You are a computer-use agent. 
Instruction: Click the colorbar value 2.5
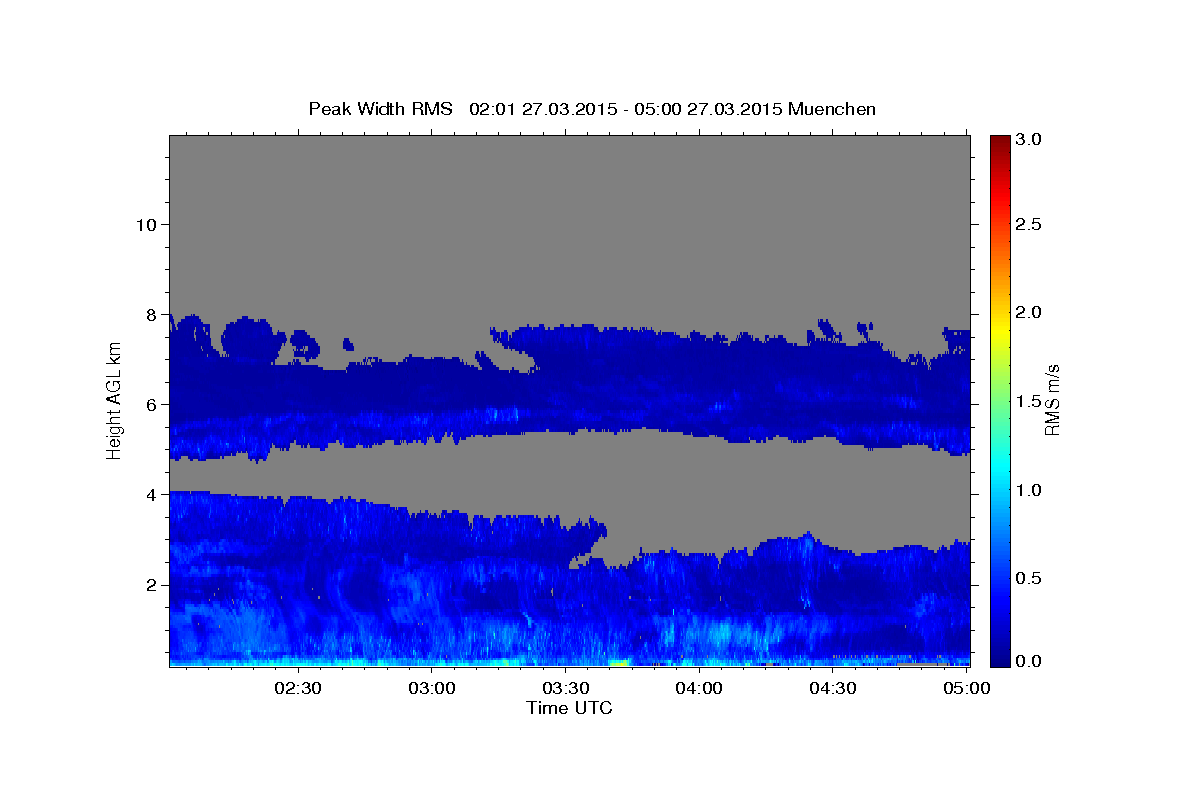coord(1029,224)
